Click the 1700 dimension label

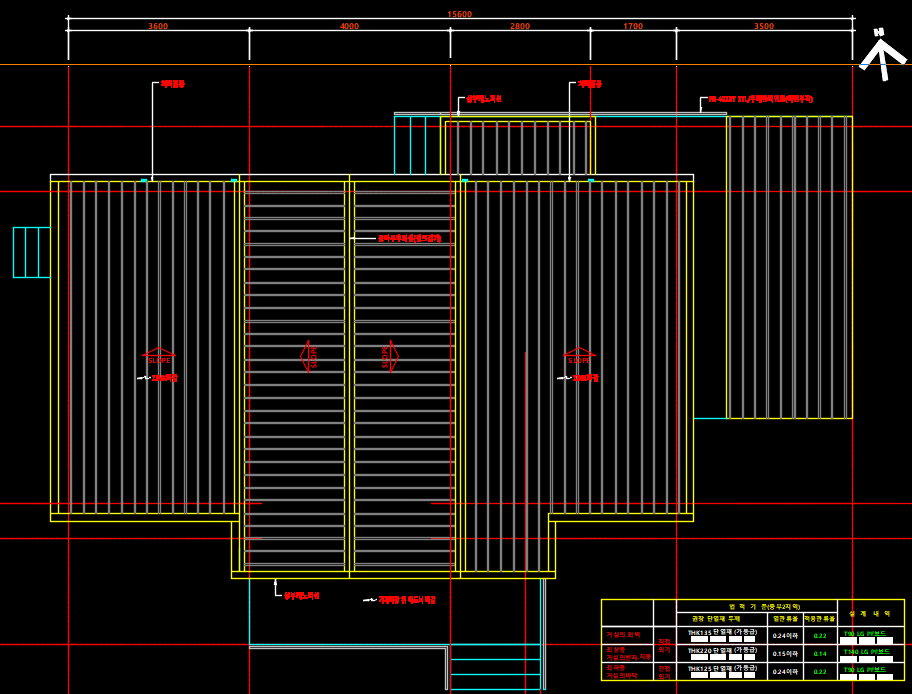pyautogui.click(x=633, y=27)
